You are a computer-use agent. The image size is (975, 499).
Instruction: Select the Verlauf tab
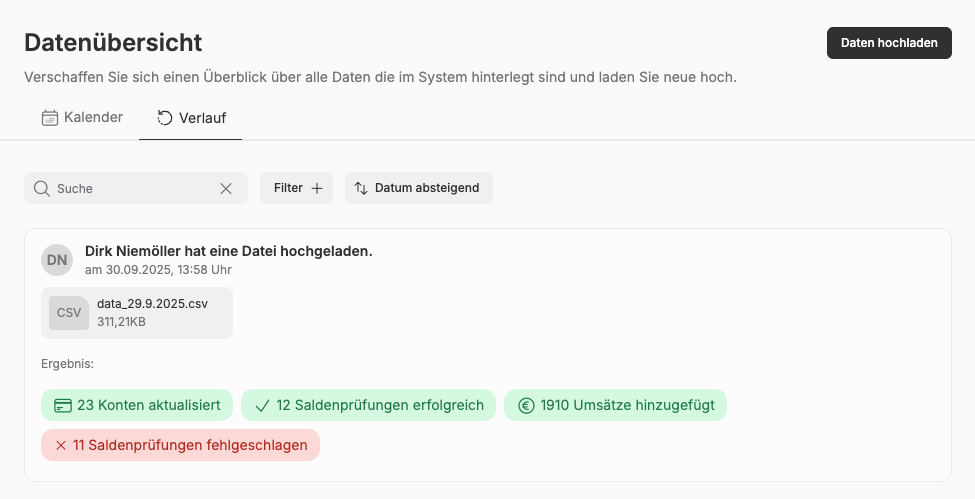tap(191, 118)
